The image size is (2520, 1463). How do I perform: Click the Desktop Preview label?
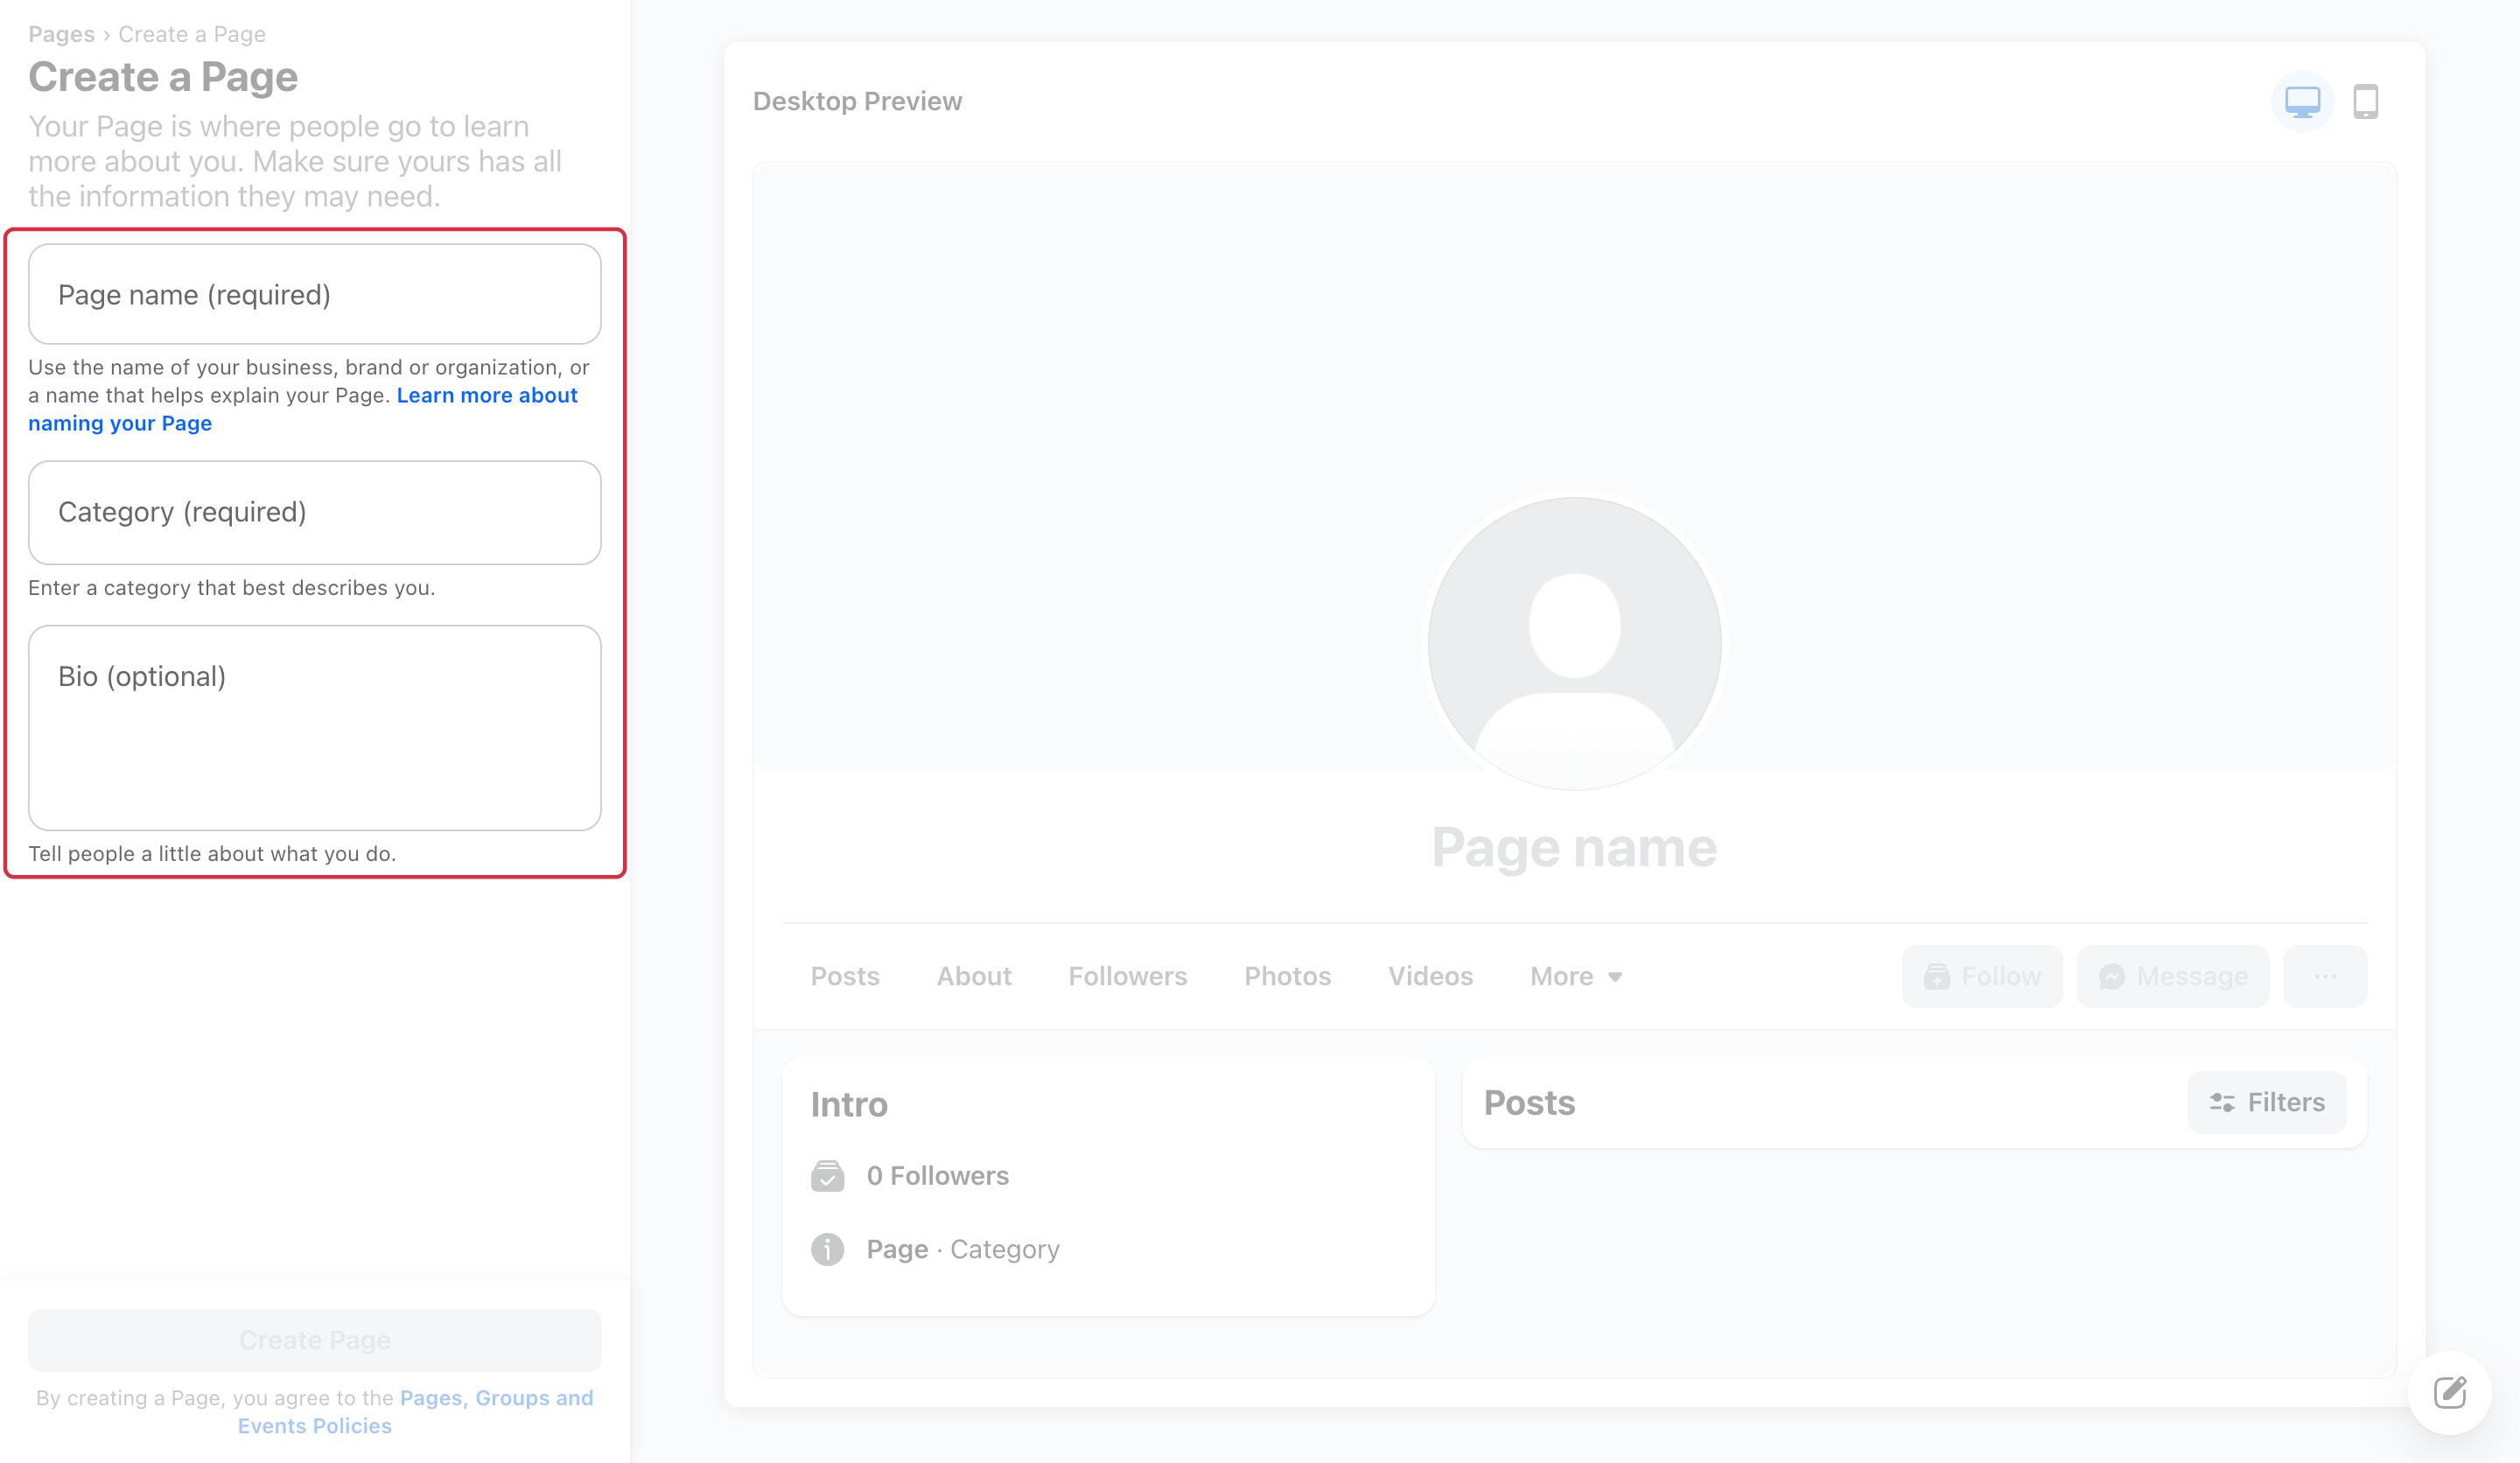point(857,101)
